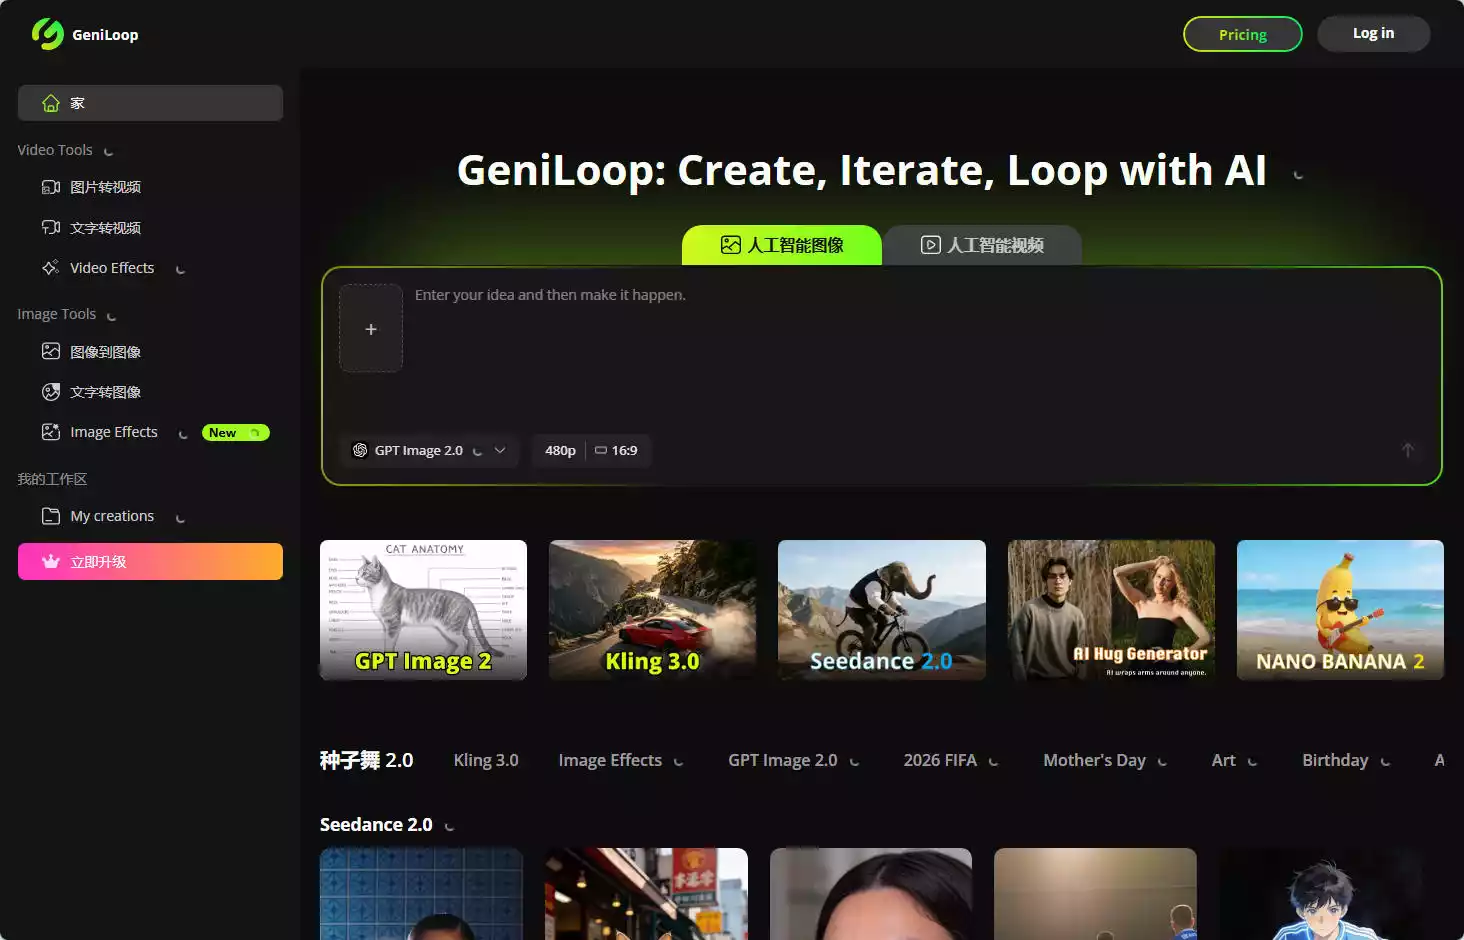Screen dimensions: 1464x940
Task: Open the GPT Image 2.0 model dropdown
Action: pyautogui.click(x=430, y=450)
